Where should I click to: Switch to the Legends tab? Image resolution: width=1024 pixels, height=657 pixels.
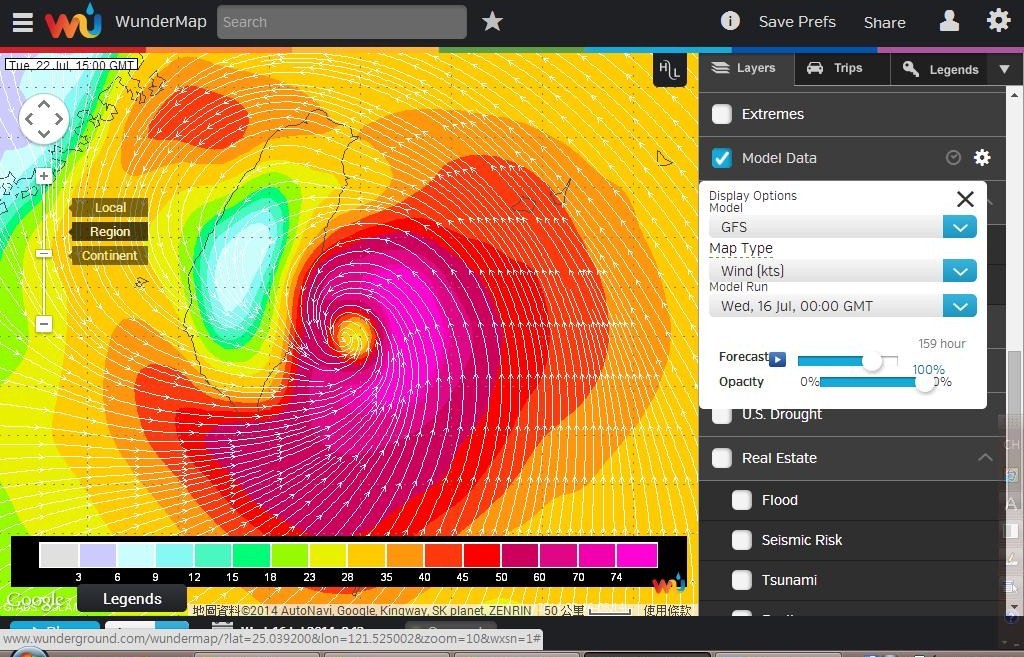(x=941, y=69)
